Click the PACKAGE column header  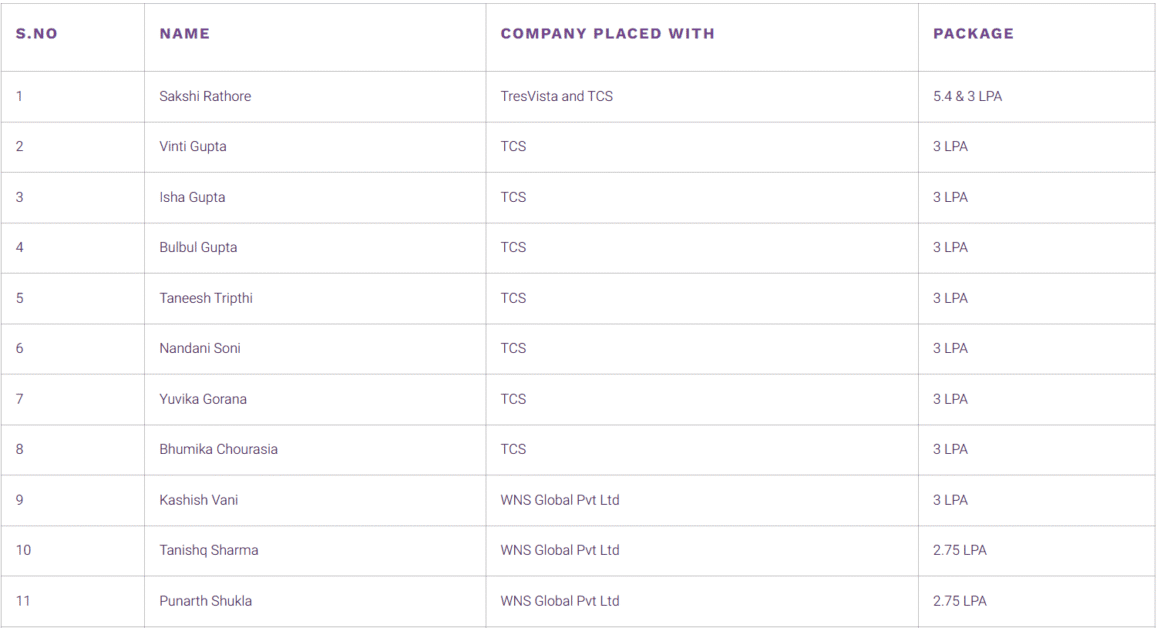pos(973,34)
